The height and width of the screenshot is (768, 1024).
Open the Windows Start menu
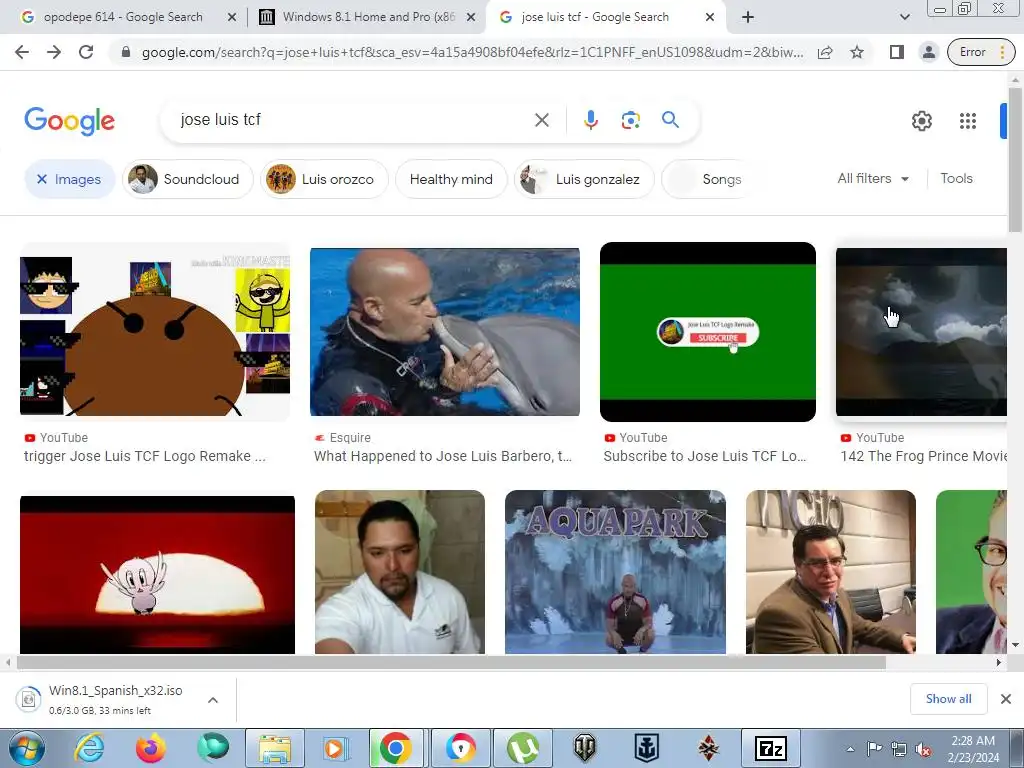27,748
